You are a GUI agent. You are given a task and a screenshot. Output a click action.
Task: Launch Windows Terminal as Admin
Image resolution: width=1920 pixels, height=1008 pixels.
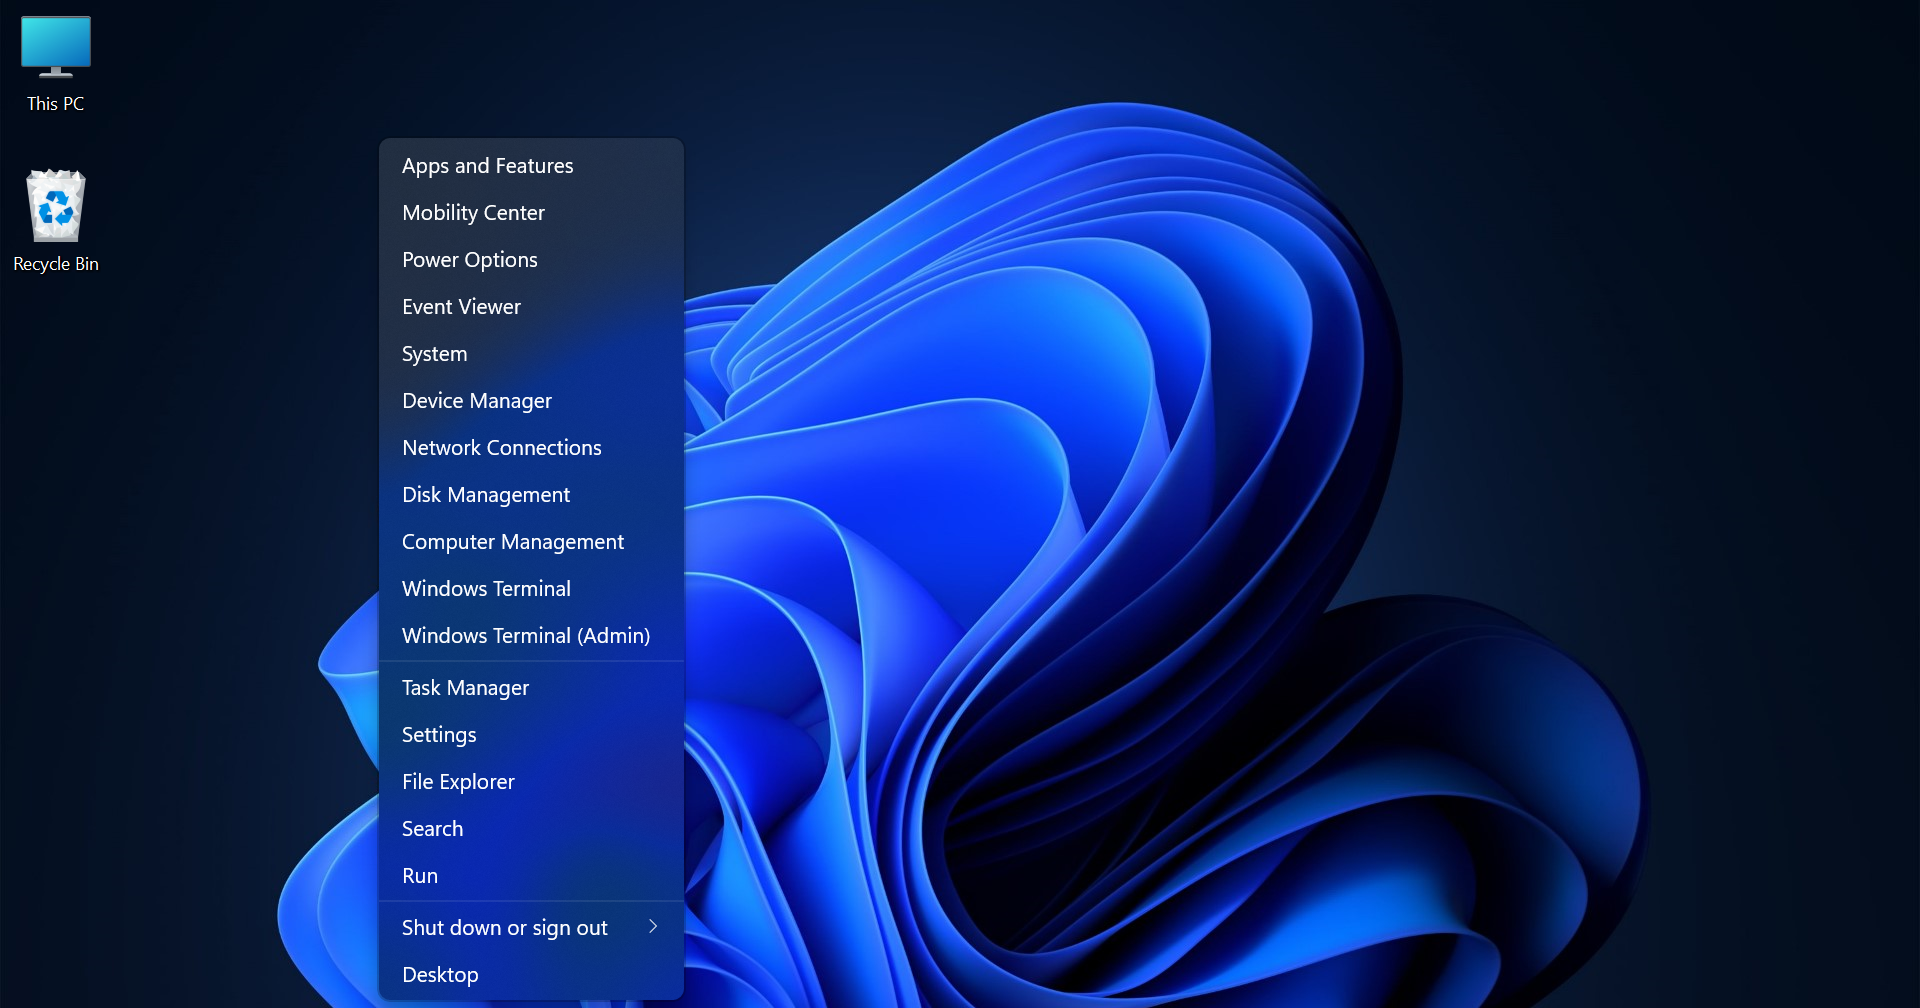point(526,635)
